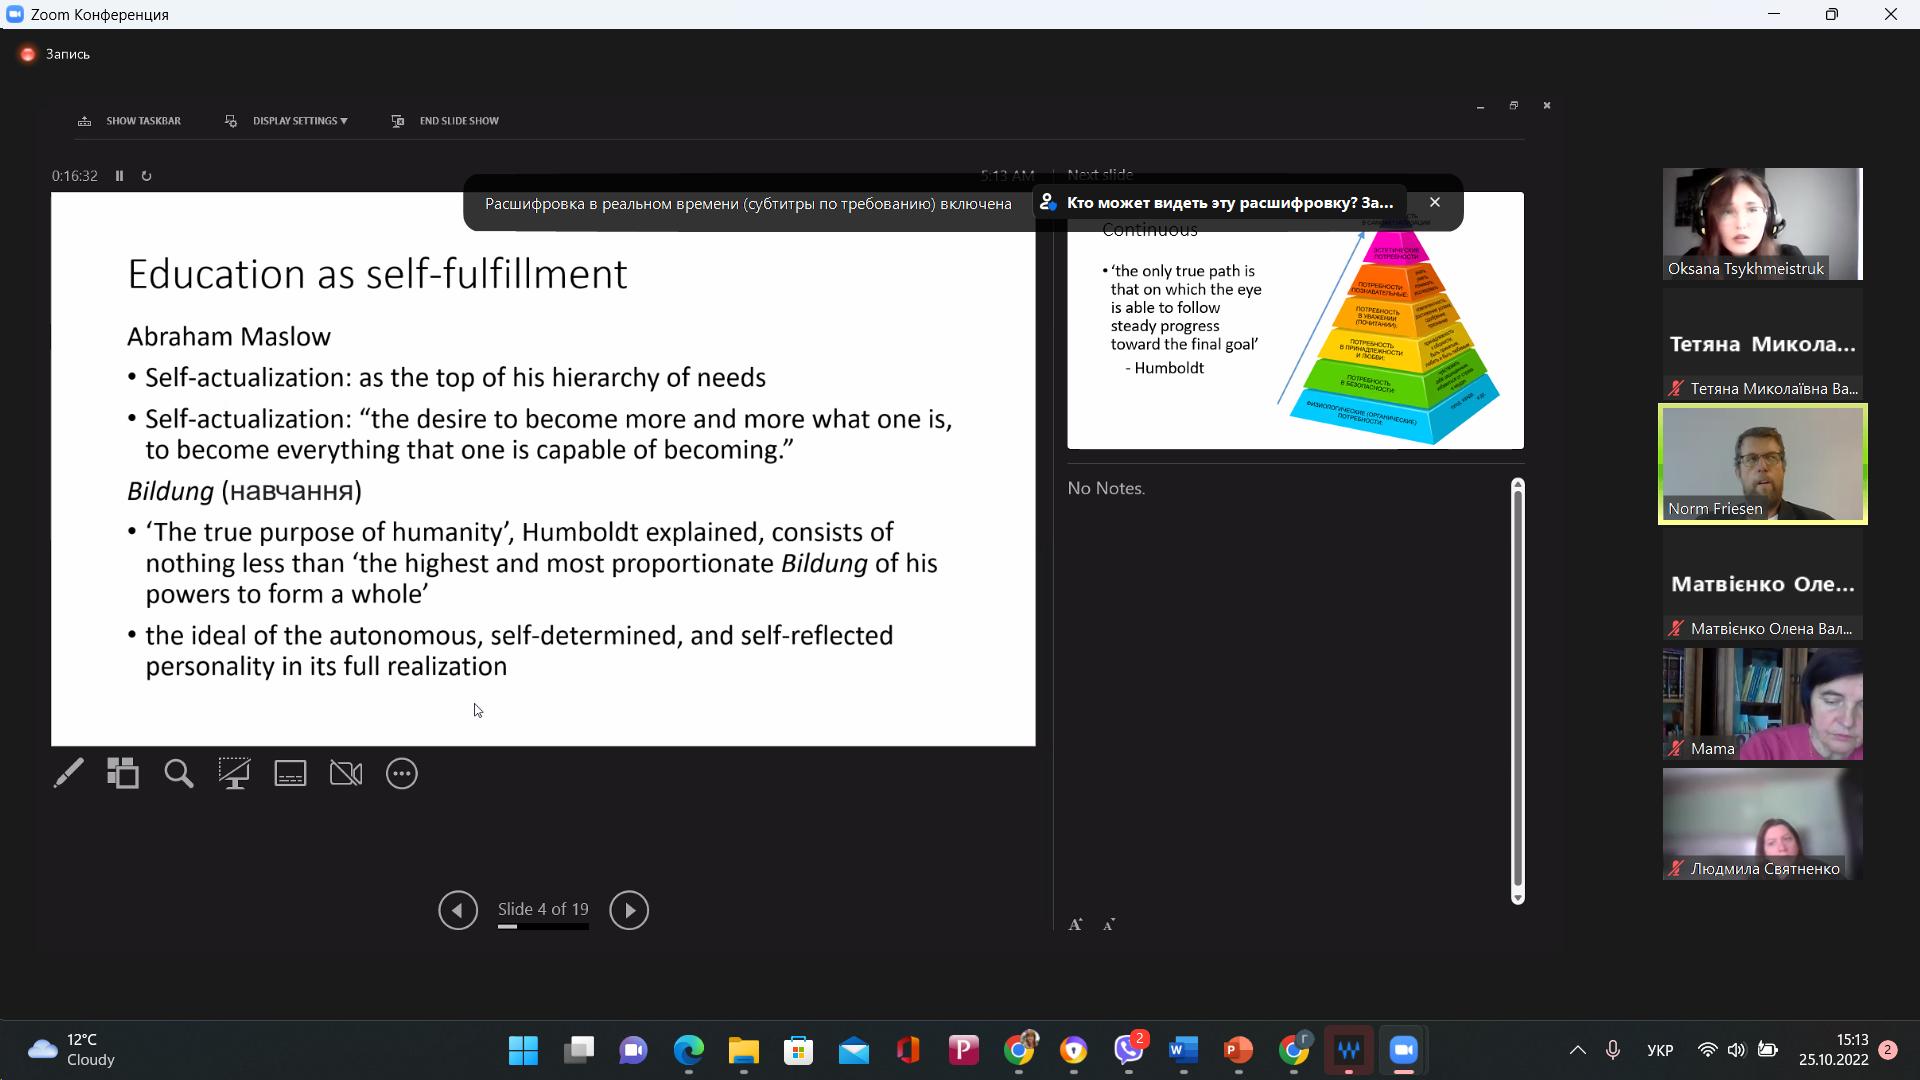Open the Display Settings dropdown

[x=299, y=121]
